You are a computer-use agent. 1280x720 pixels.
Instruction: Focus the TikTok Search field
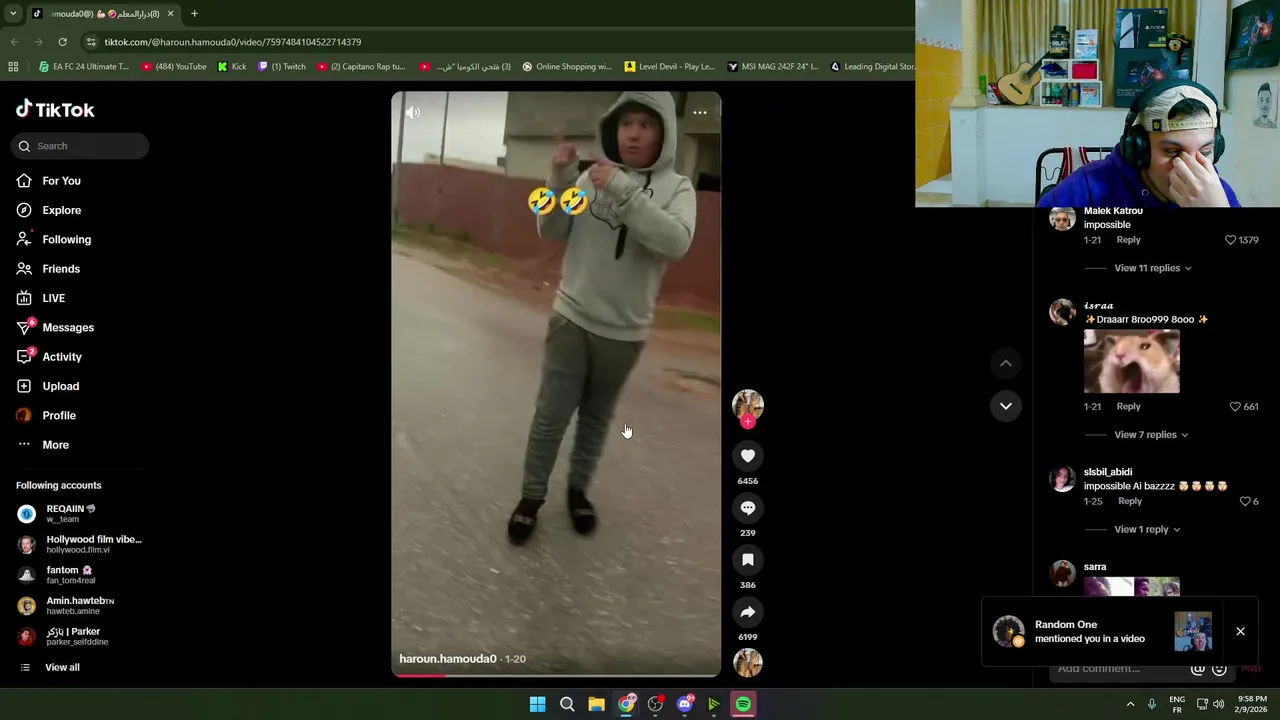pos(80,146)
